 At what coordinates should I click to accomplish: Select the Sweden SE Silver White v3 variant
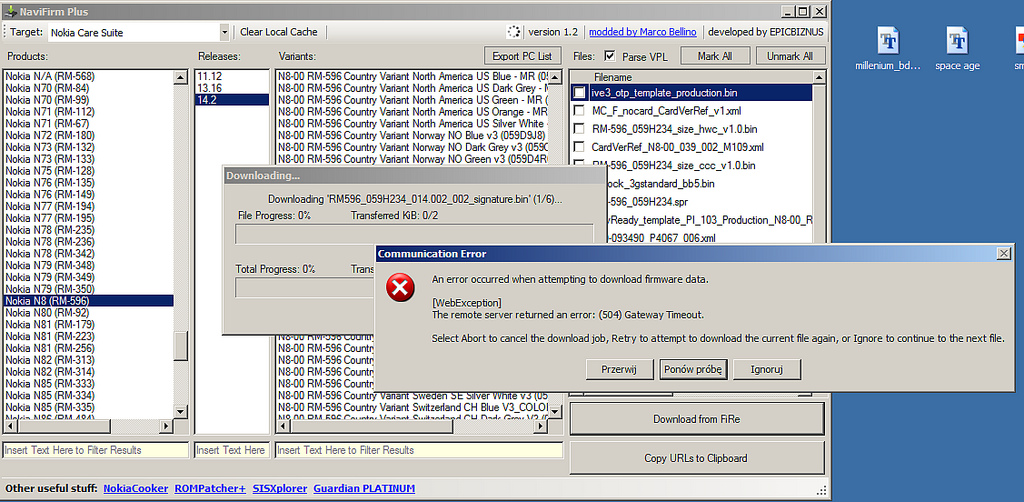click(x=412, y=396)
